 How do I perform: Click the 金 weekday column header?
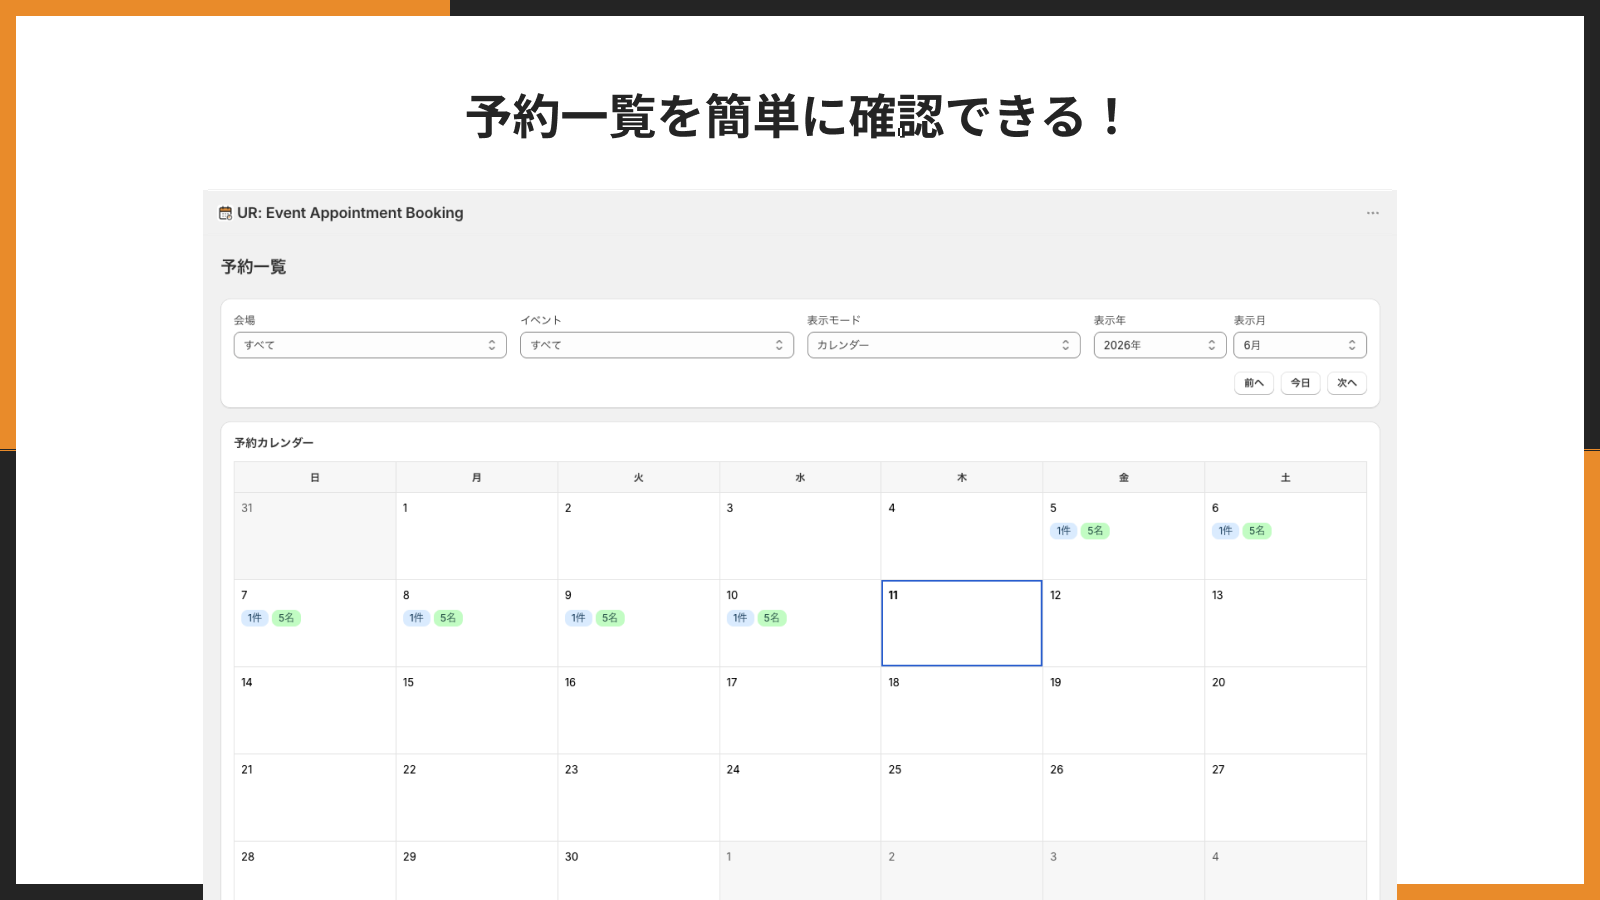pyautogui.click(x=1124, y=477)
